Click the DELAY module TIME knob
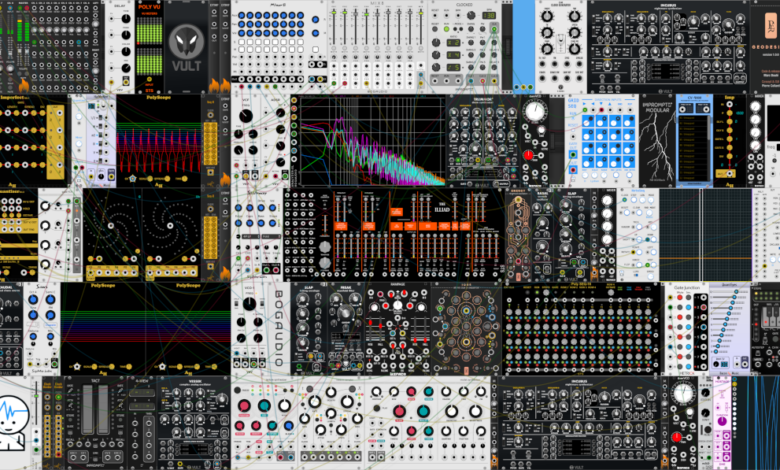Screen dimensions: 780x470 126,19
